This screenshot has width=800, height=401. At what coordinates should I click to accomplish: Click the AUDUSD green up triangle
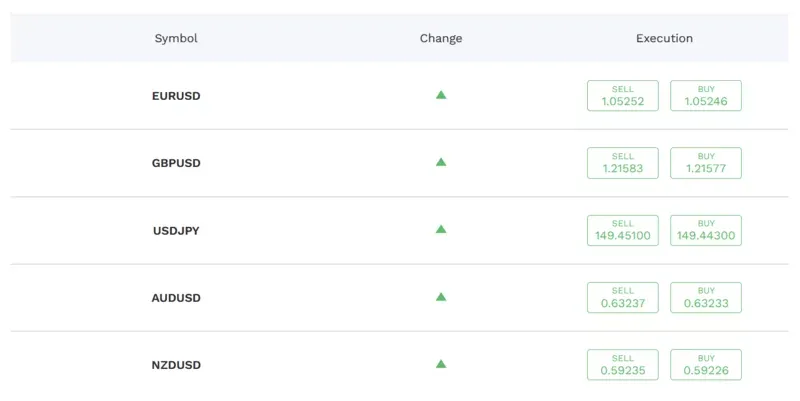tap(441, 297)
